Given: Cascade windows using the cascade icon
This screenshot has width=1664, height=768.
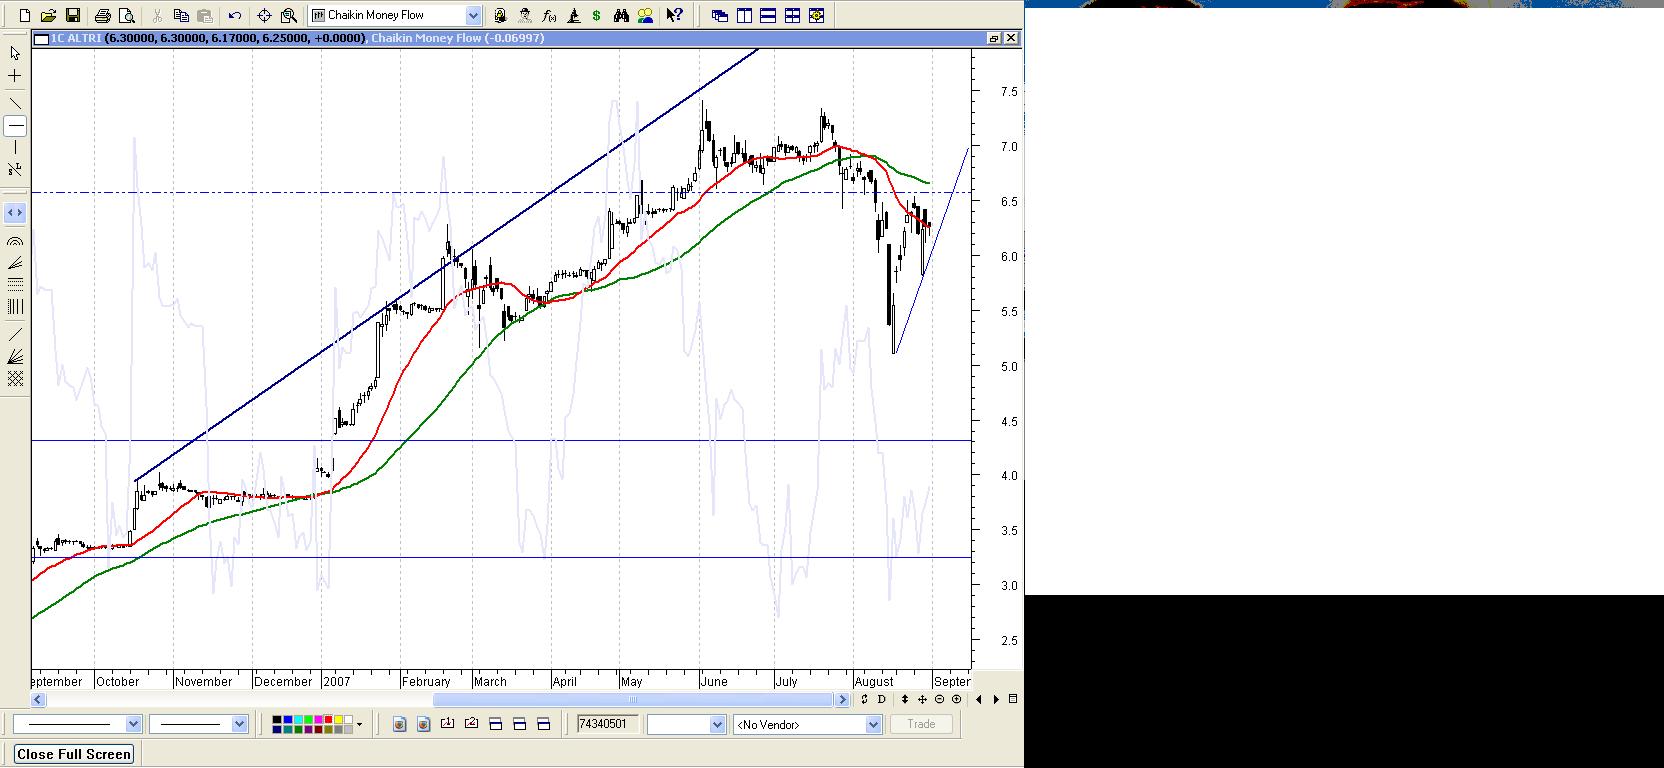Looking at the screenshot, I should [x=719, y=15].
